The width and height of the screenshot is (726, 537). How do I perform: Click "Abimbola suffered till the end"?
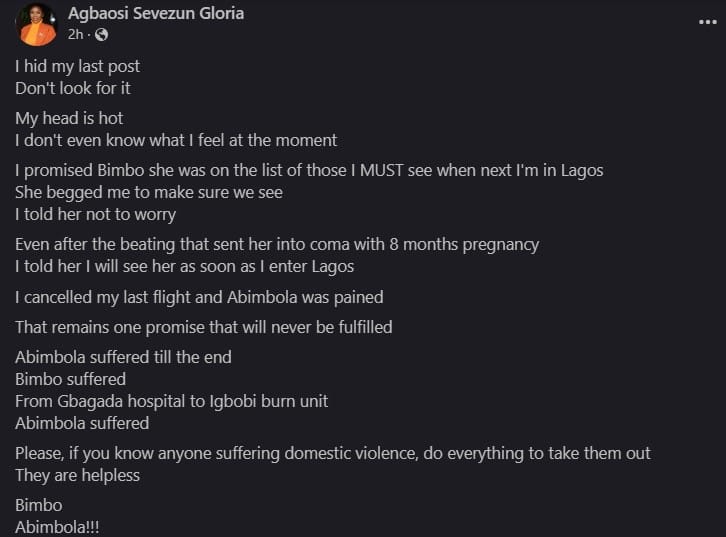[x=123, y=357]
